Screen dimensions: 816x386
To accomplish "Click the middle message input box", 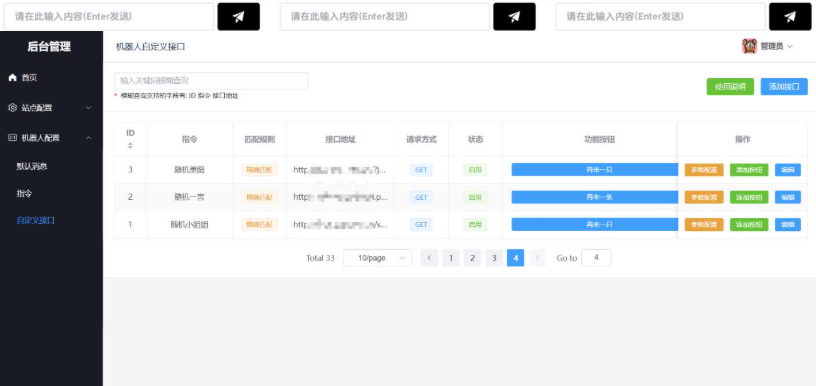I will coord(385,17).
